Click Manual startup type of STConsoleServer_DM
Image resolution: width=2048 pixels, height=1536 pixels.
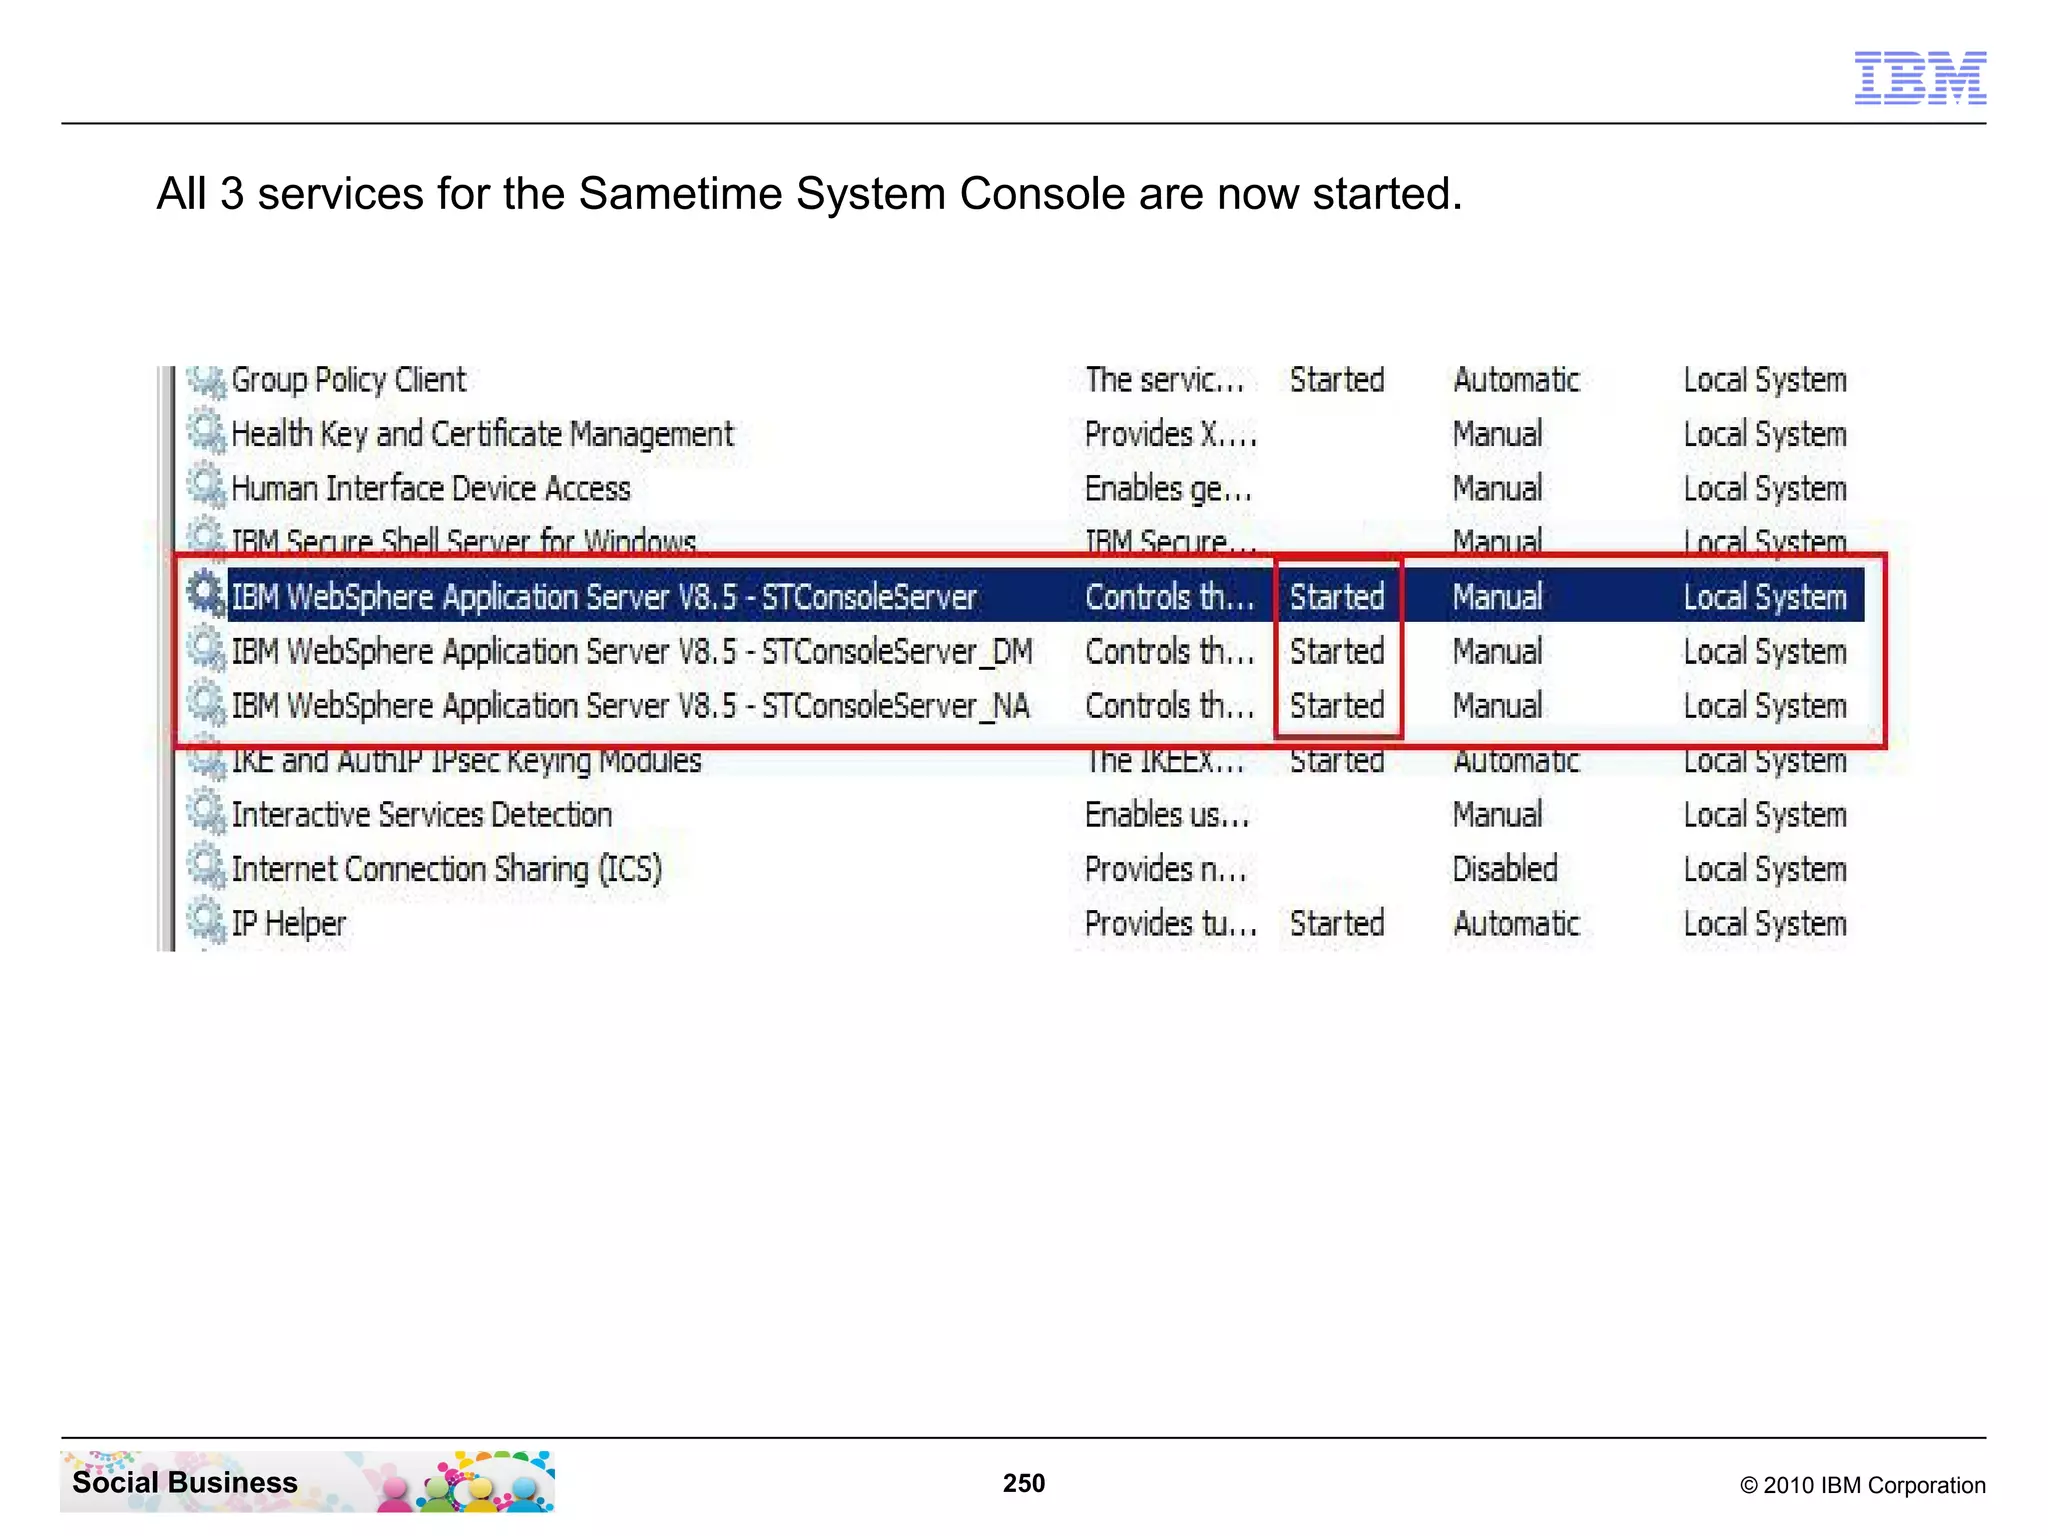pyautogui.click(x=1497, y=651)
